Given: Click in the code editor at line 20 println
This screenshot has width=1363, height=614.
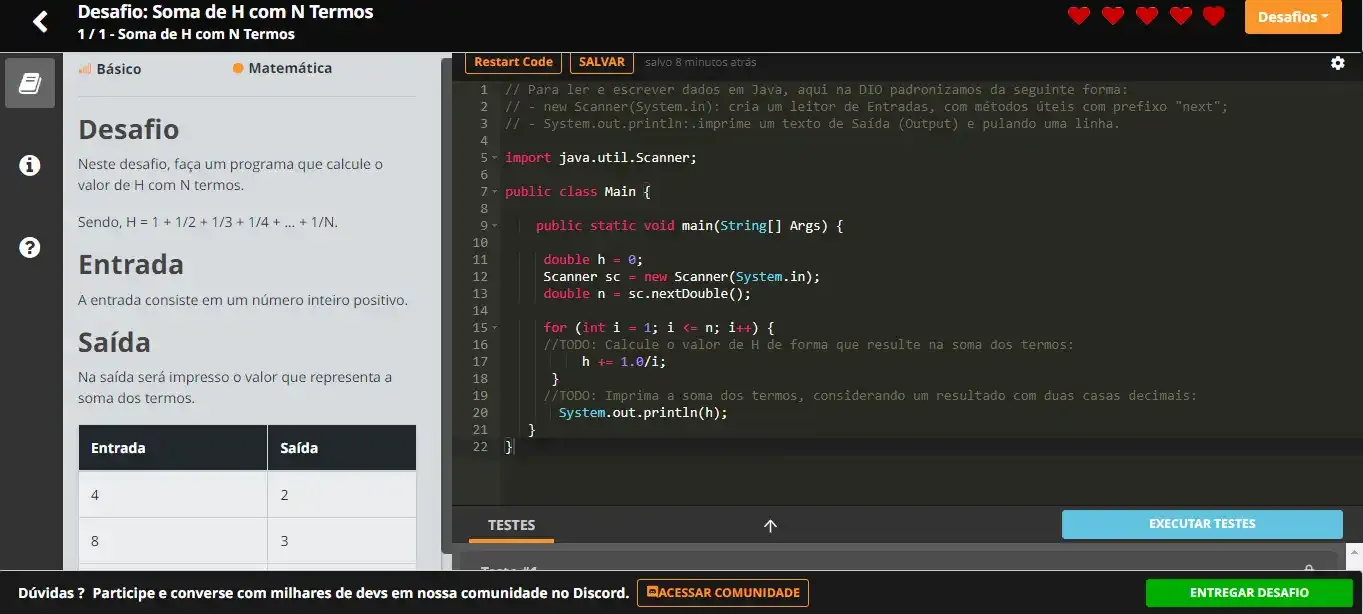Looking at the screenshot, I should (x=643, y=413).
